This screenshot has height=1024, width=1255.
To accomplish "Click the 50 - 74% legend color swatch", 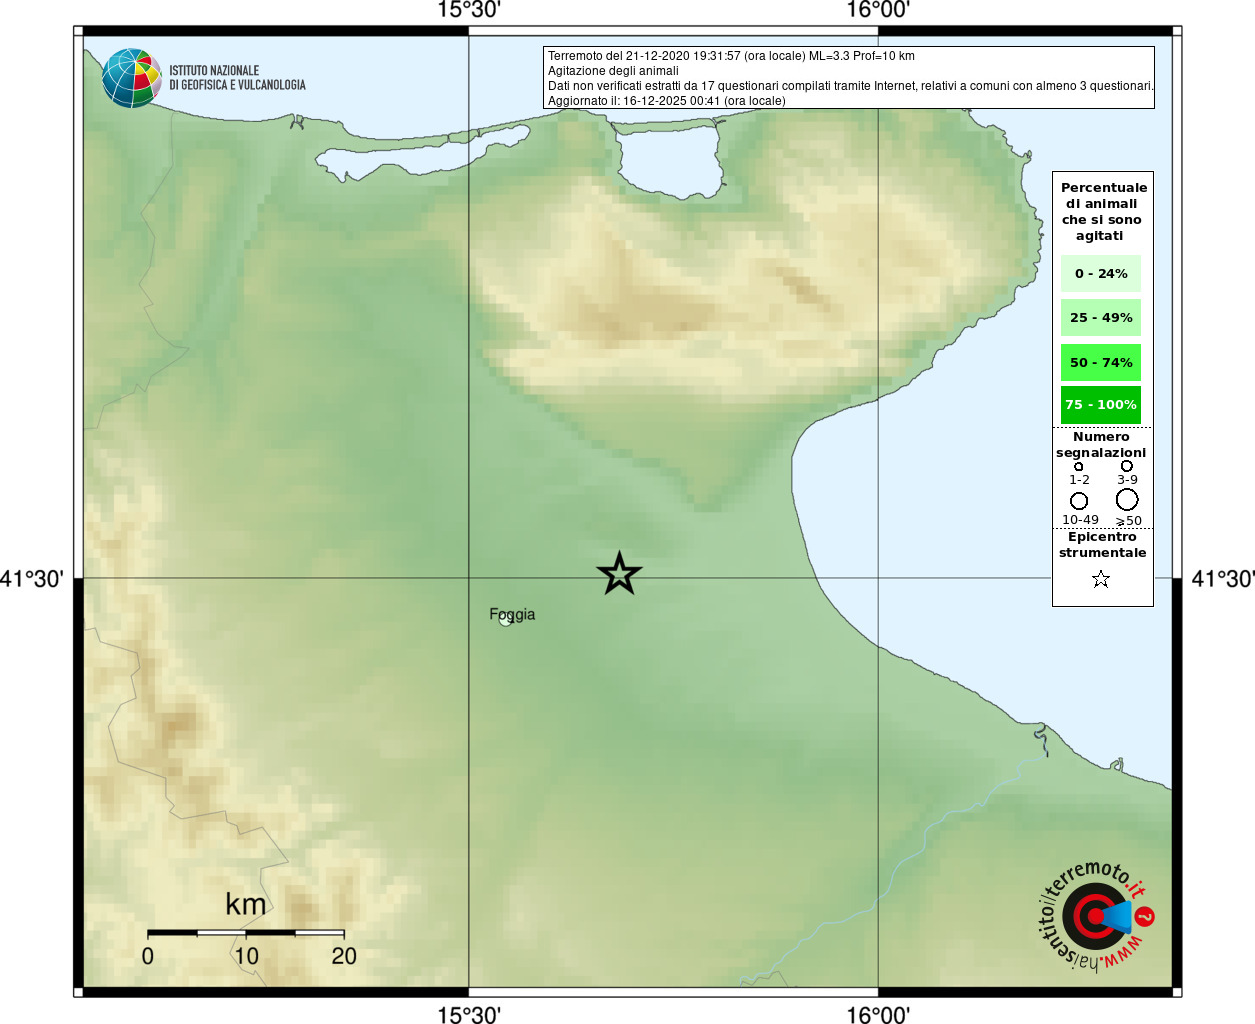I will (1100, 362).
